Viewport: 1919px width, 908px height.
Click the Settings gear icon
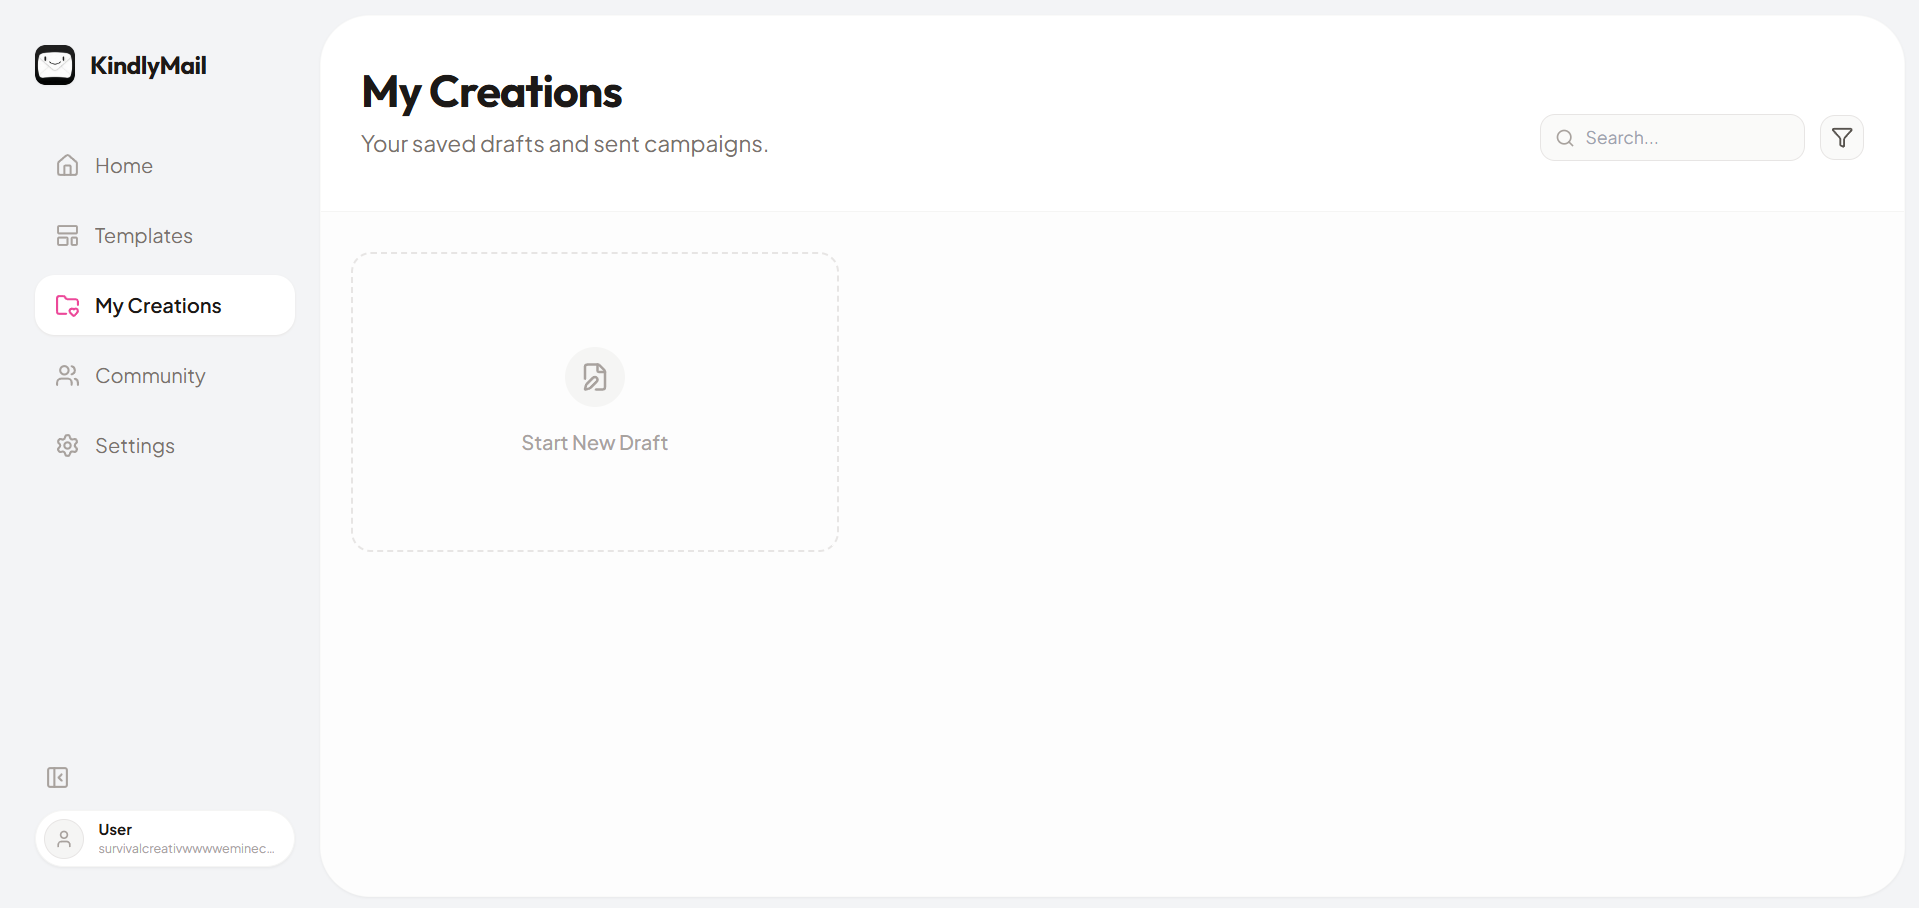[x=66, y=445]
